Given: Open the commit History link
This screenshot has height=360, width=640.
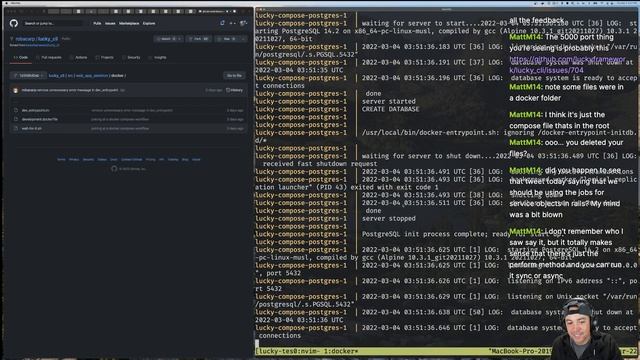Looking at the screenshot, I should coord(235,90).
